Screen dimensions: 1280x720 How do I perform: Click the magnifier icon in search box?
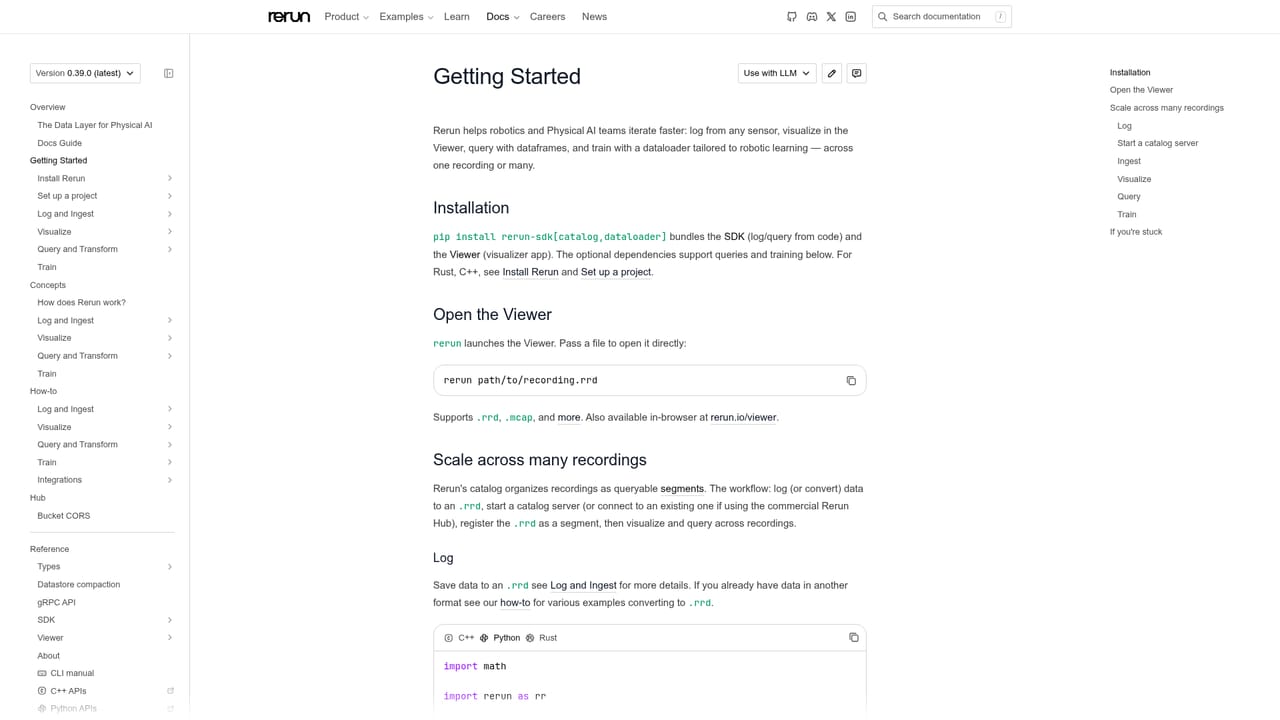[883, 17]
